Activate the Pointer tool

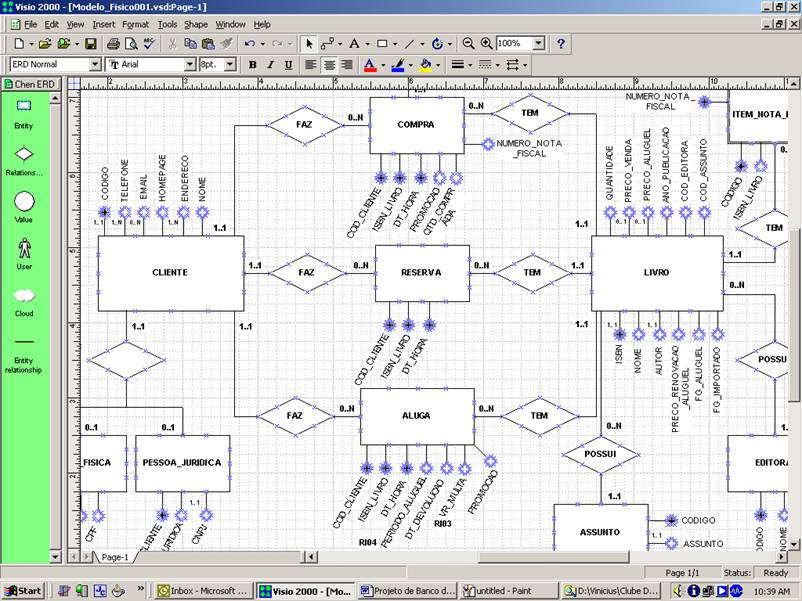(309, 44)
